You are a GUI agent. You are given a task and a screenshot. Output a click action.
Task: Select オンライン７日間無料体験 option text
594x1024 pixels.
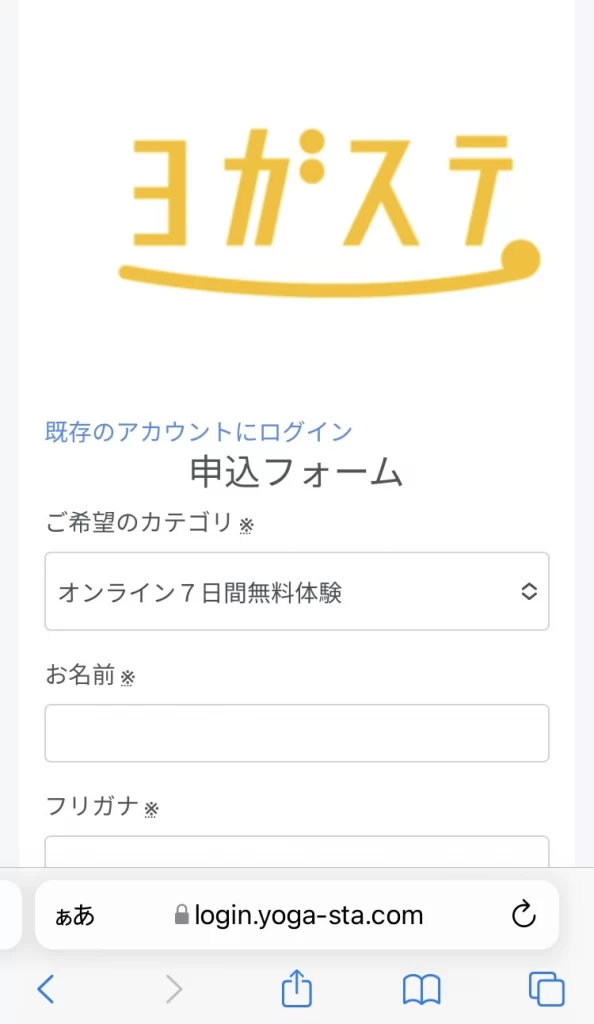coord(200,593)
